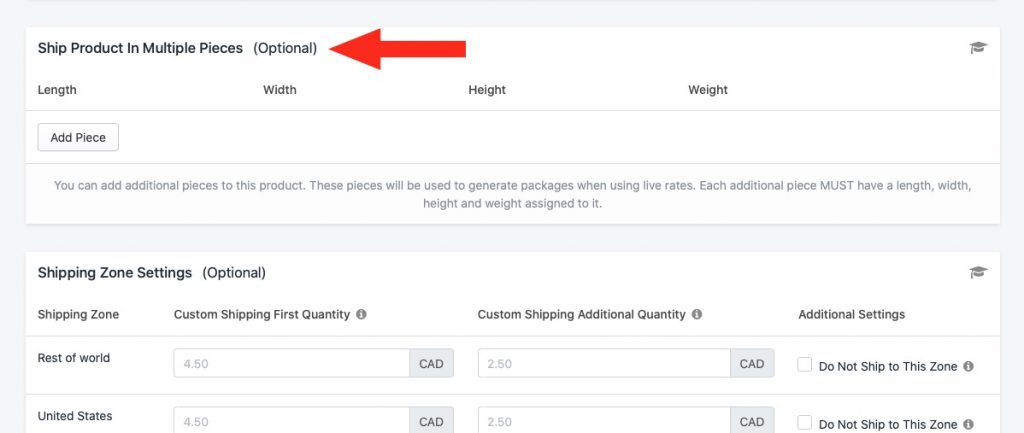Click the Weight column header
1024x433 pixels.
[x=708, y=89]
